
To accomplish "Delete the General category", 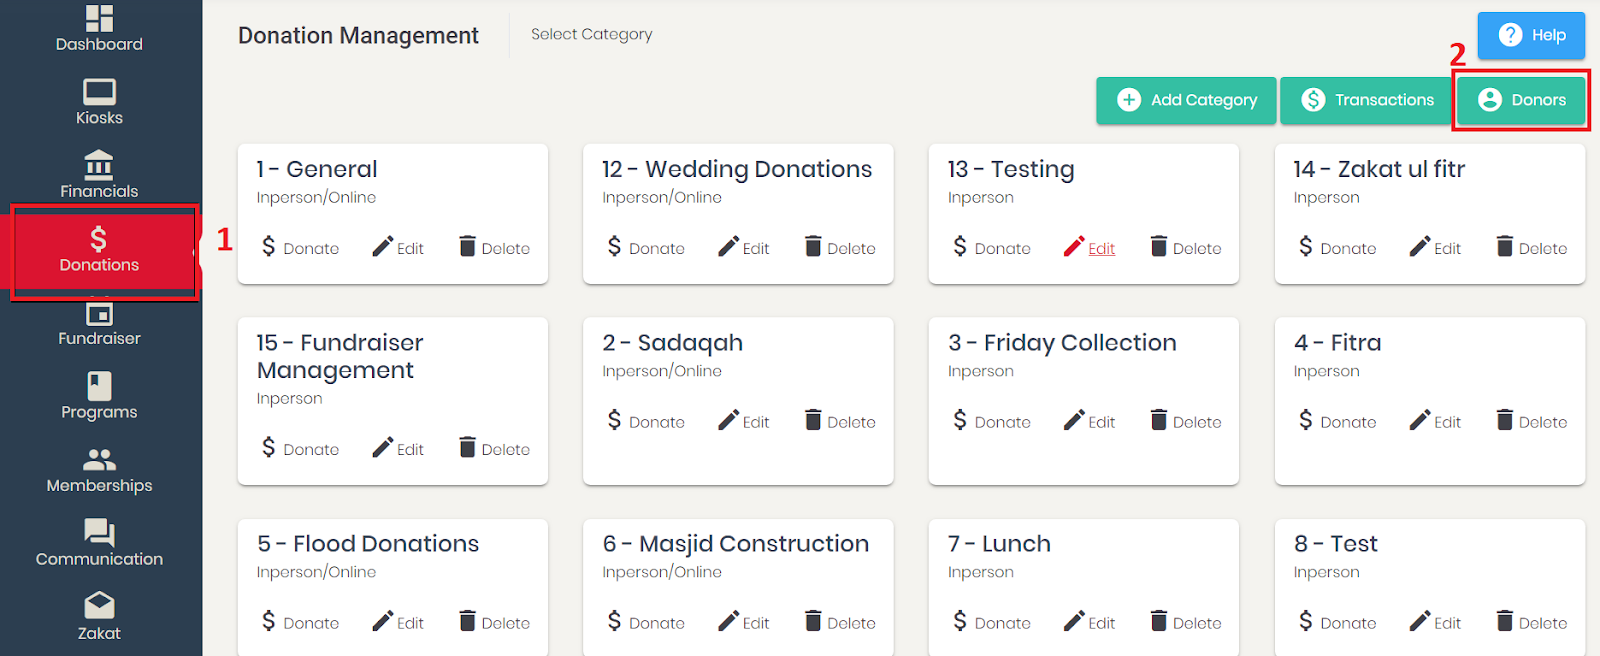I will 494,247.
